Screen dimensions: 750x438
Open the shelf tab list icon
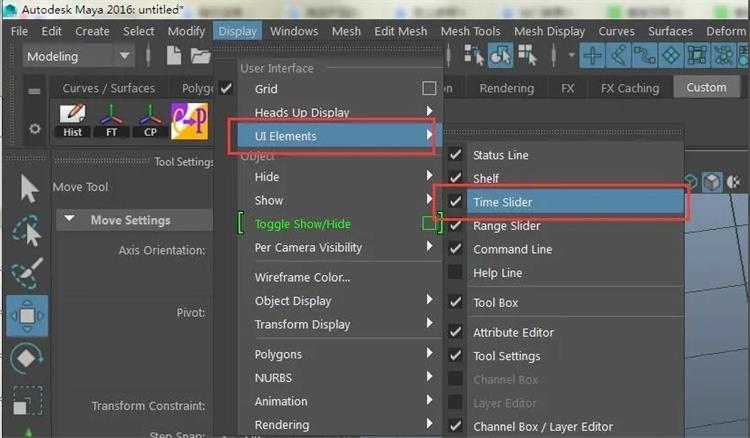tap(34, 91)
